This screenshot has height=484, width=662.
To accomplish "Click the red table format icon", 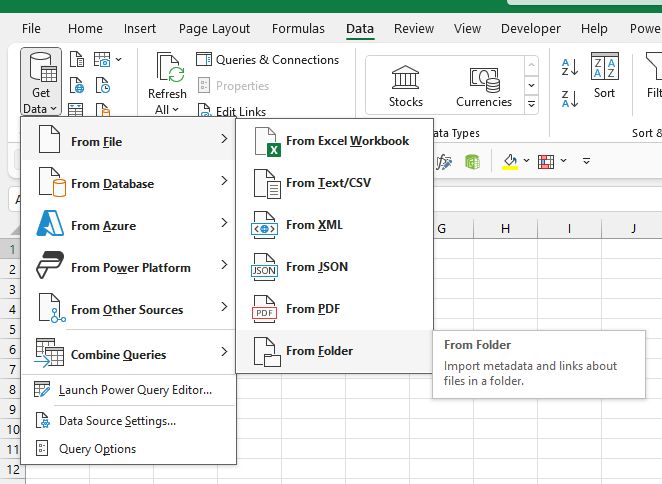I will click(546, 161).
